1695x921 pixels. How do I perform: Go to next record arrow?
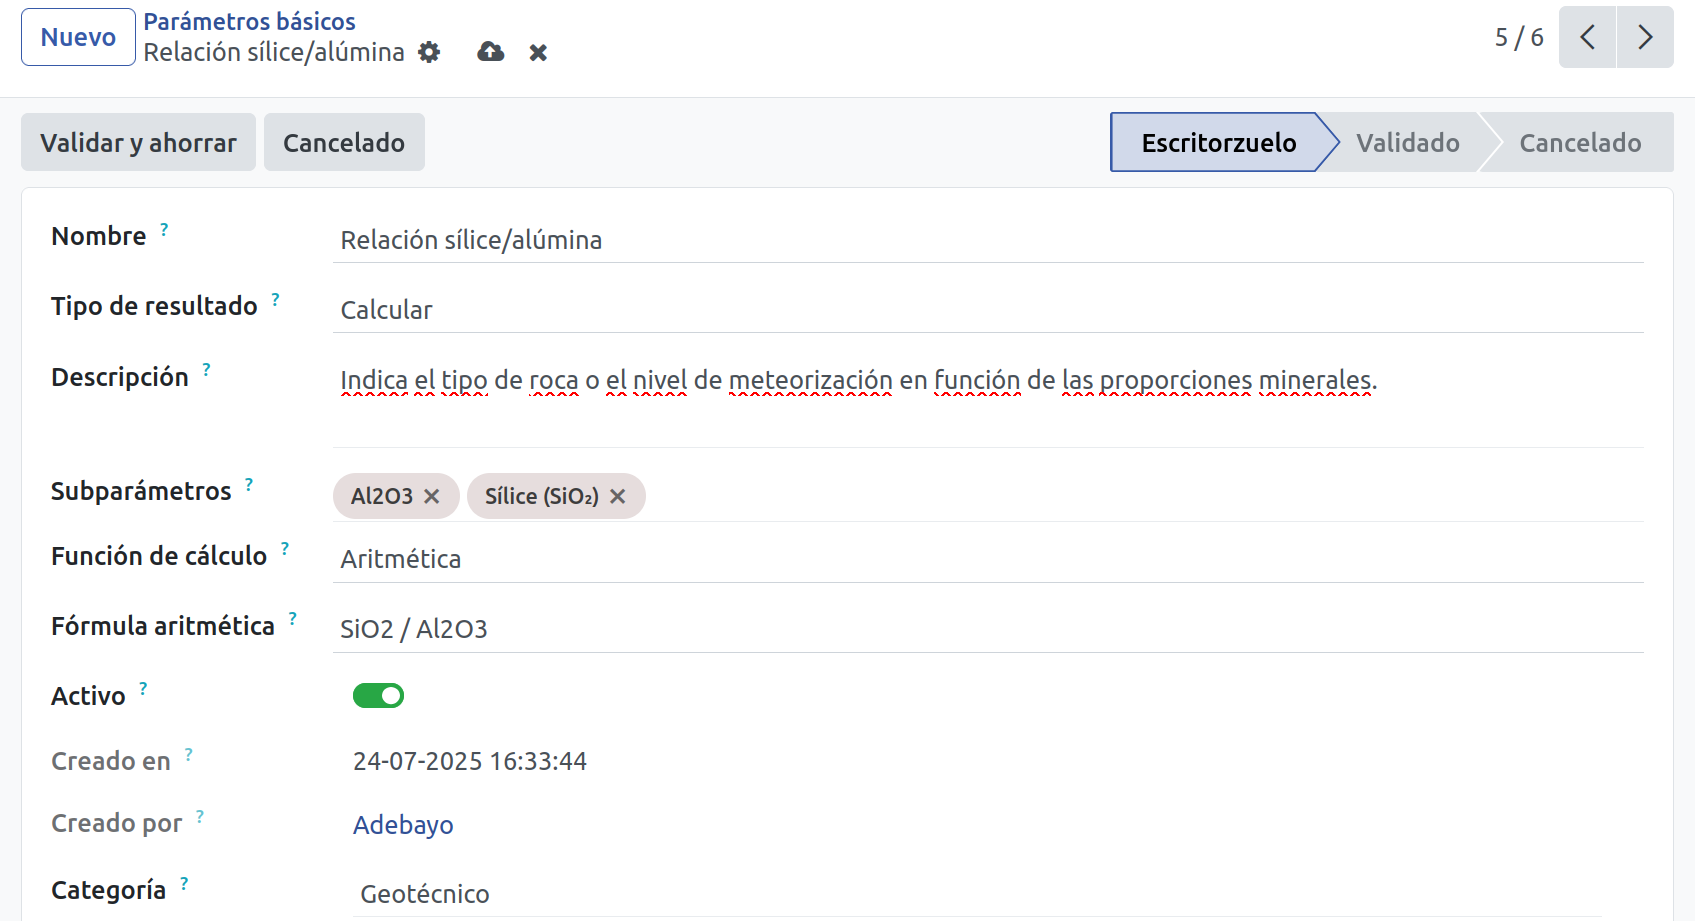[x=1645, y=37]
